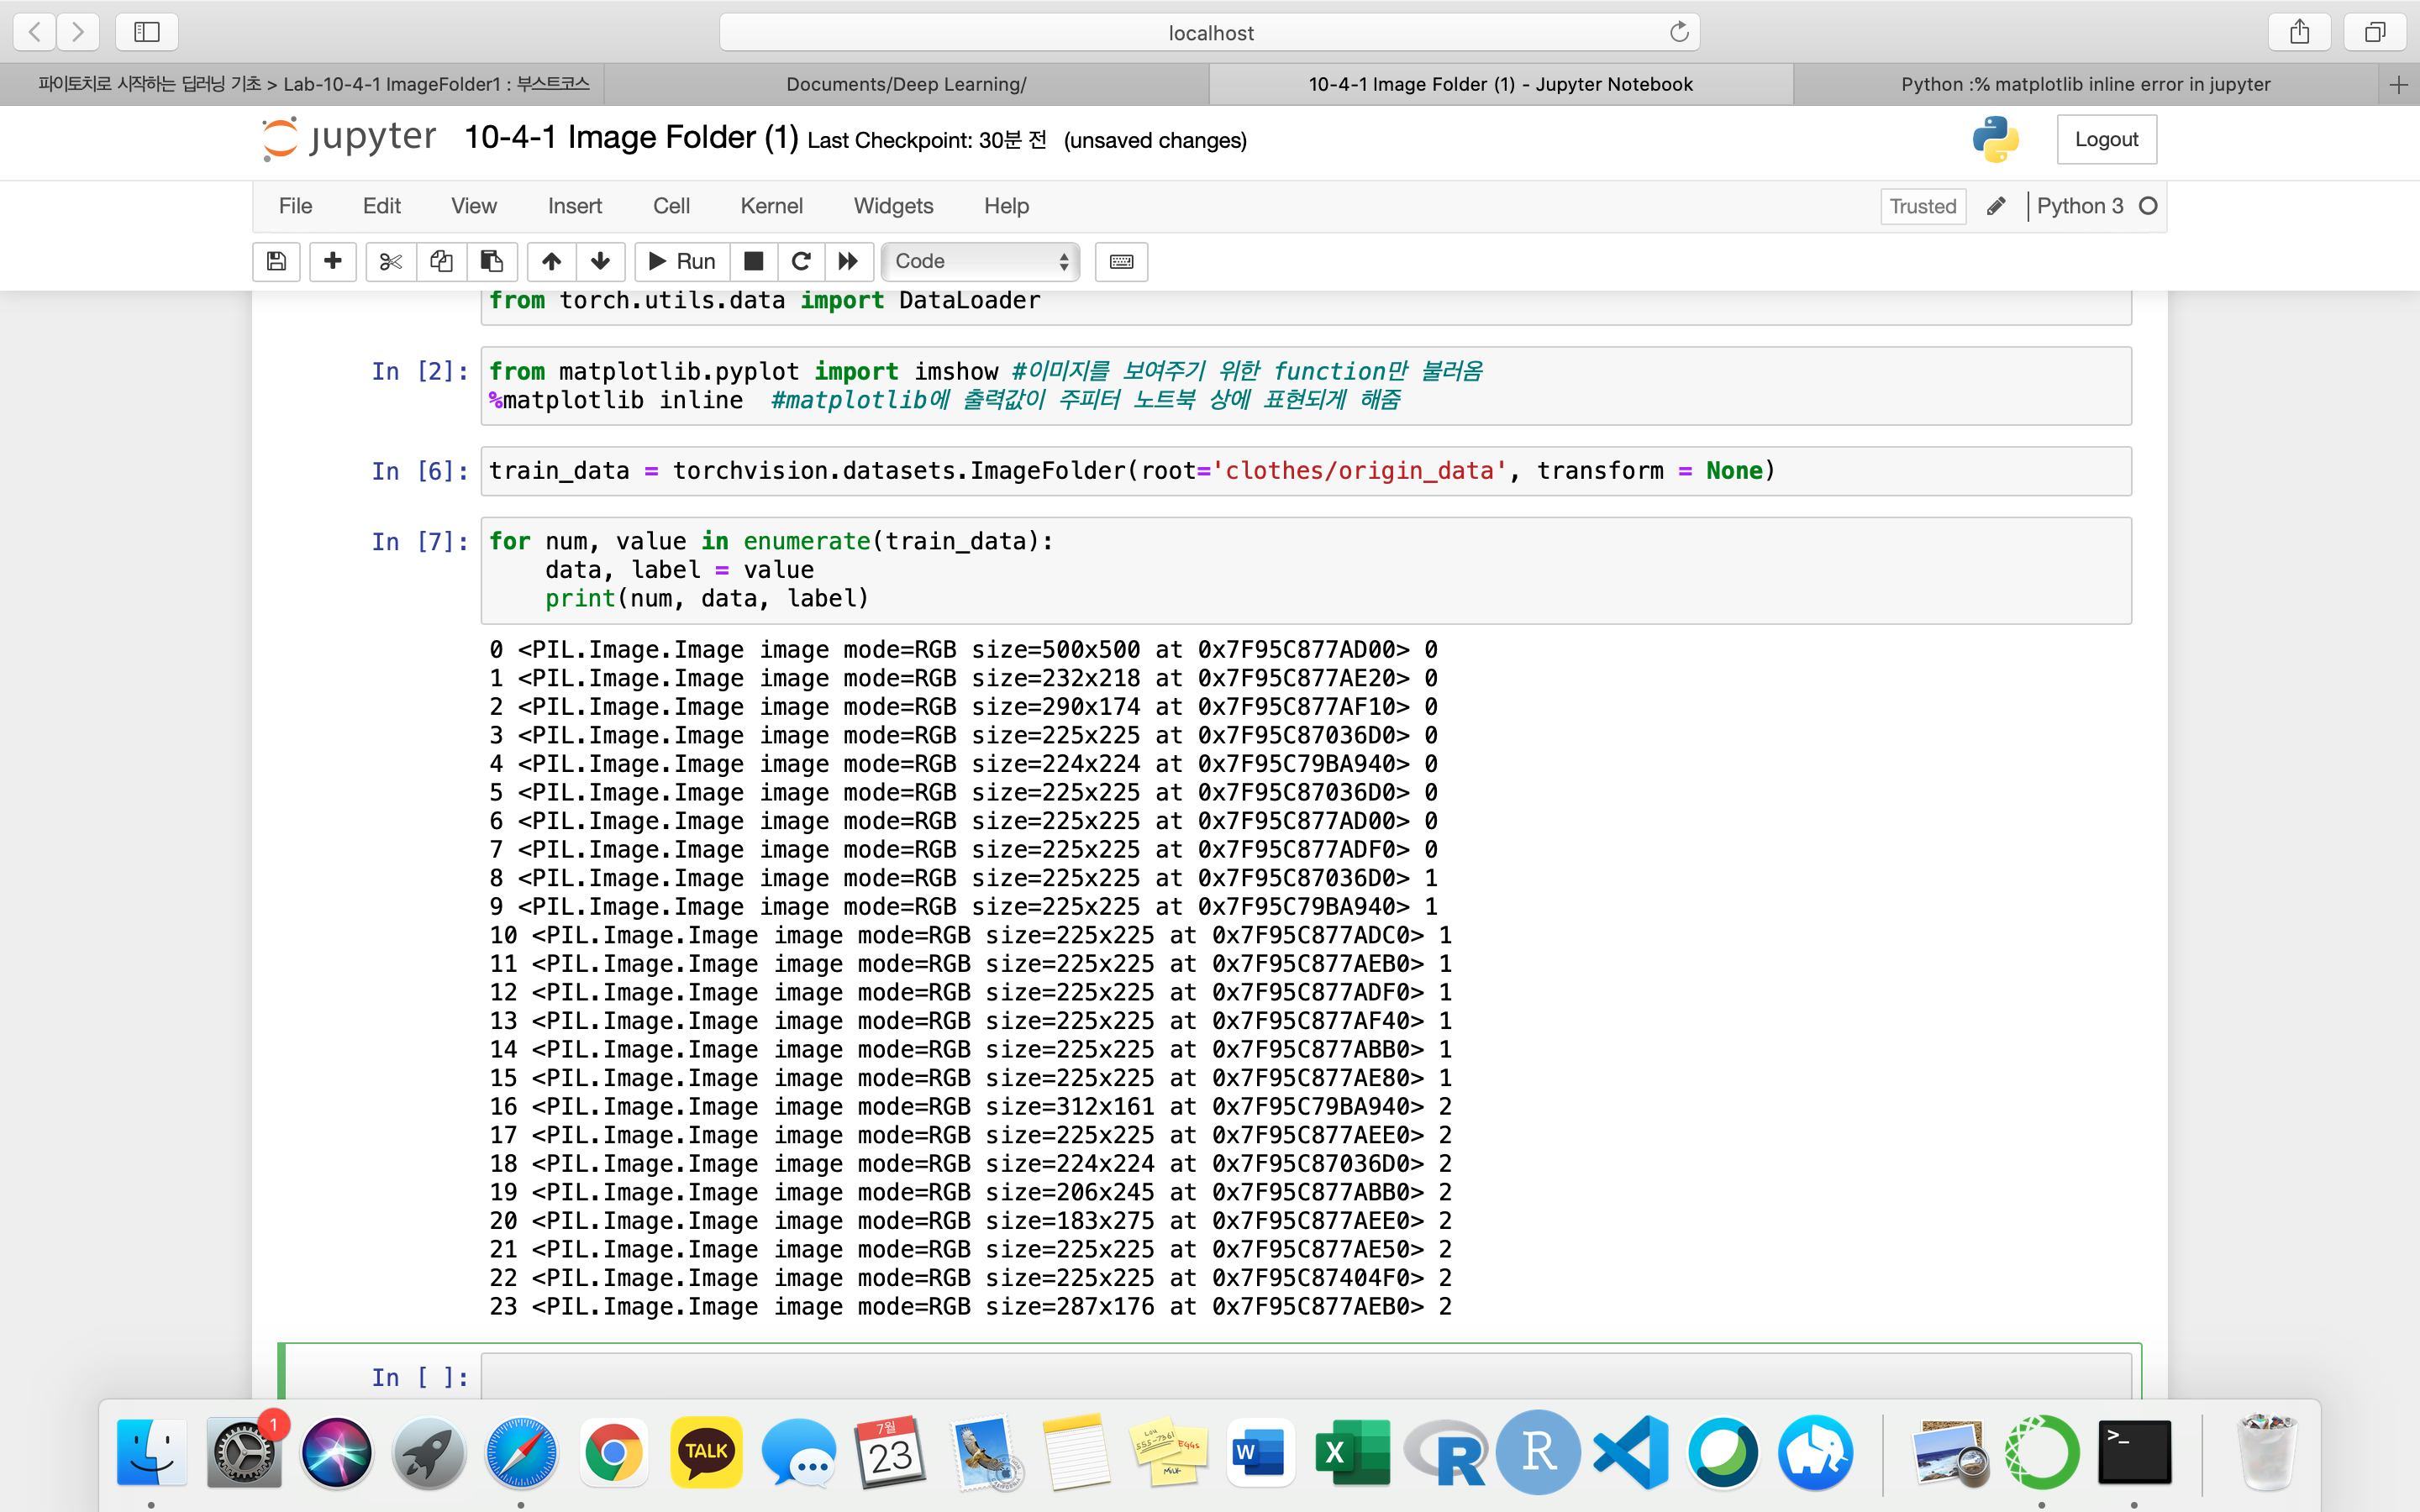Screen dimensions: 2420x1512
Task: Move selected cell down arrow
Action: 600,261
